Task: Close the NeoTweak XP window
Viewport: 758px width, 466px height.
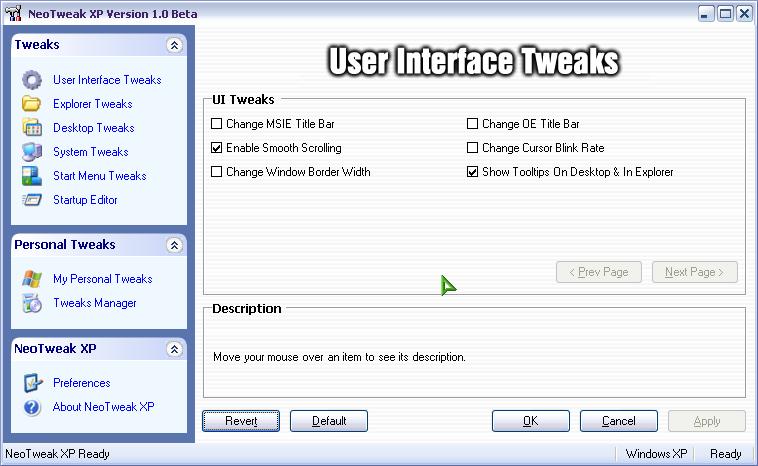Action: [x=744, y=14]
